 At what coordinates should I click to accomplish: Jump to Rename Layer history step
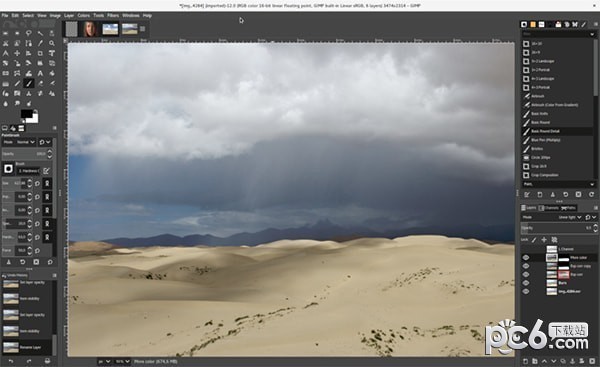click(x=27, y=347)
